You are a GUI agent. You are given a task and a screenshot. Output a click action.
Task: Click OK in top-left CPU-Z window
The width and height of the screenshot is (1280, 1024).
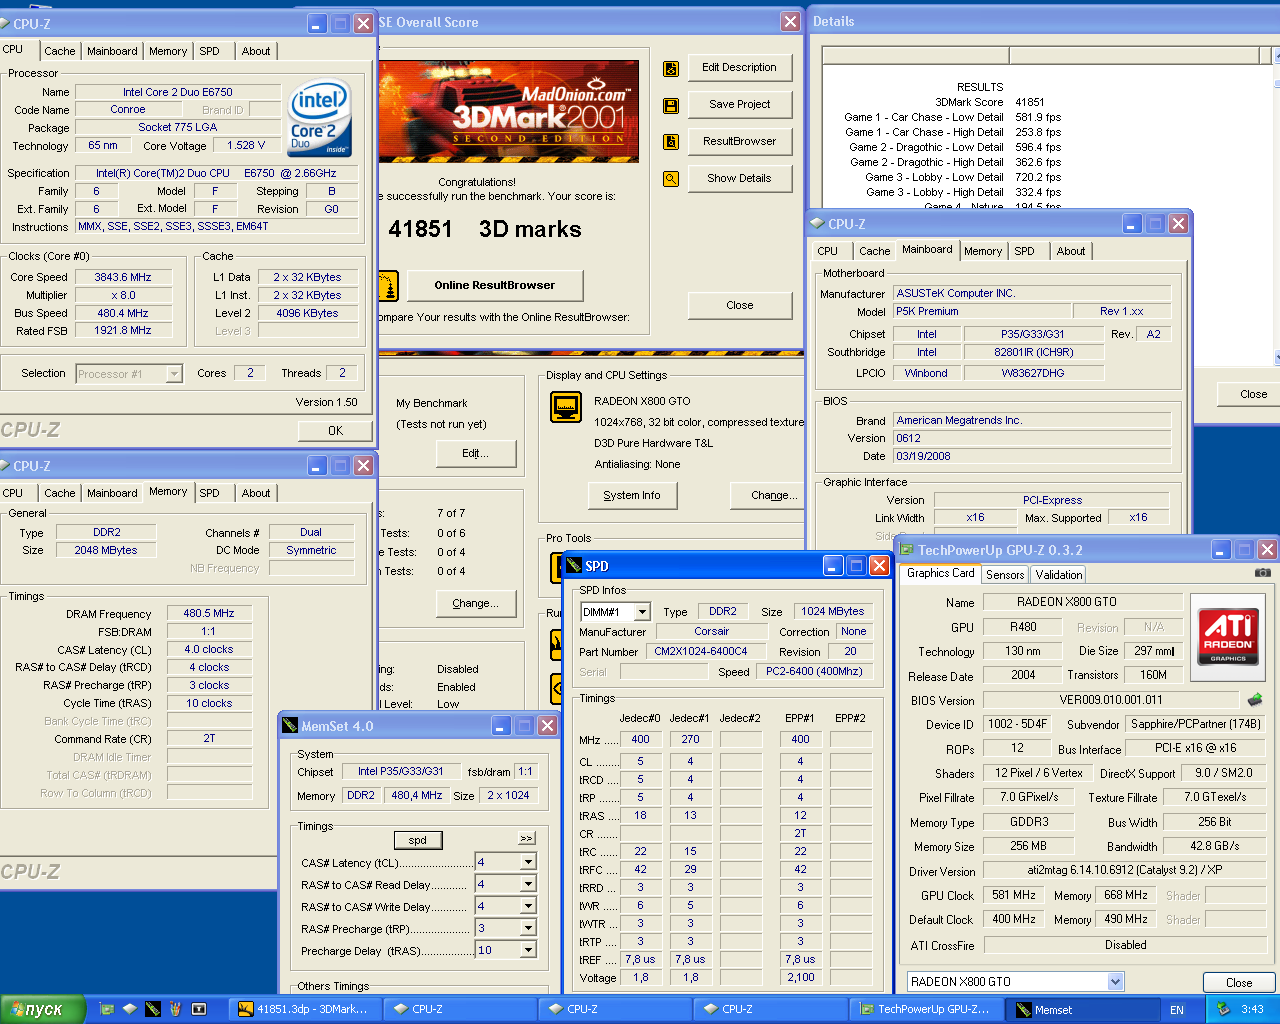point(335,431)
